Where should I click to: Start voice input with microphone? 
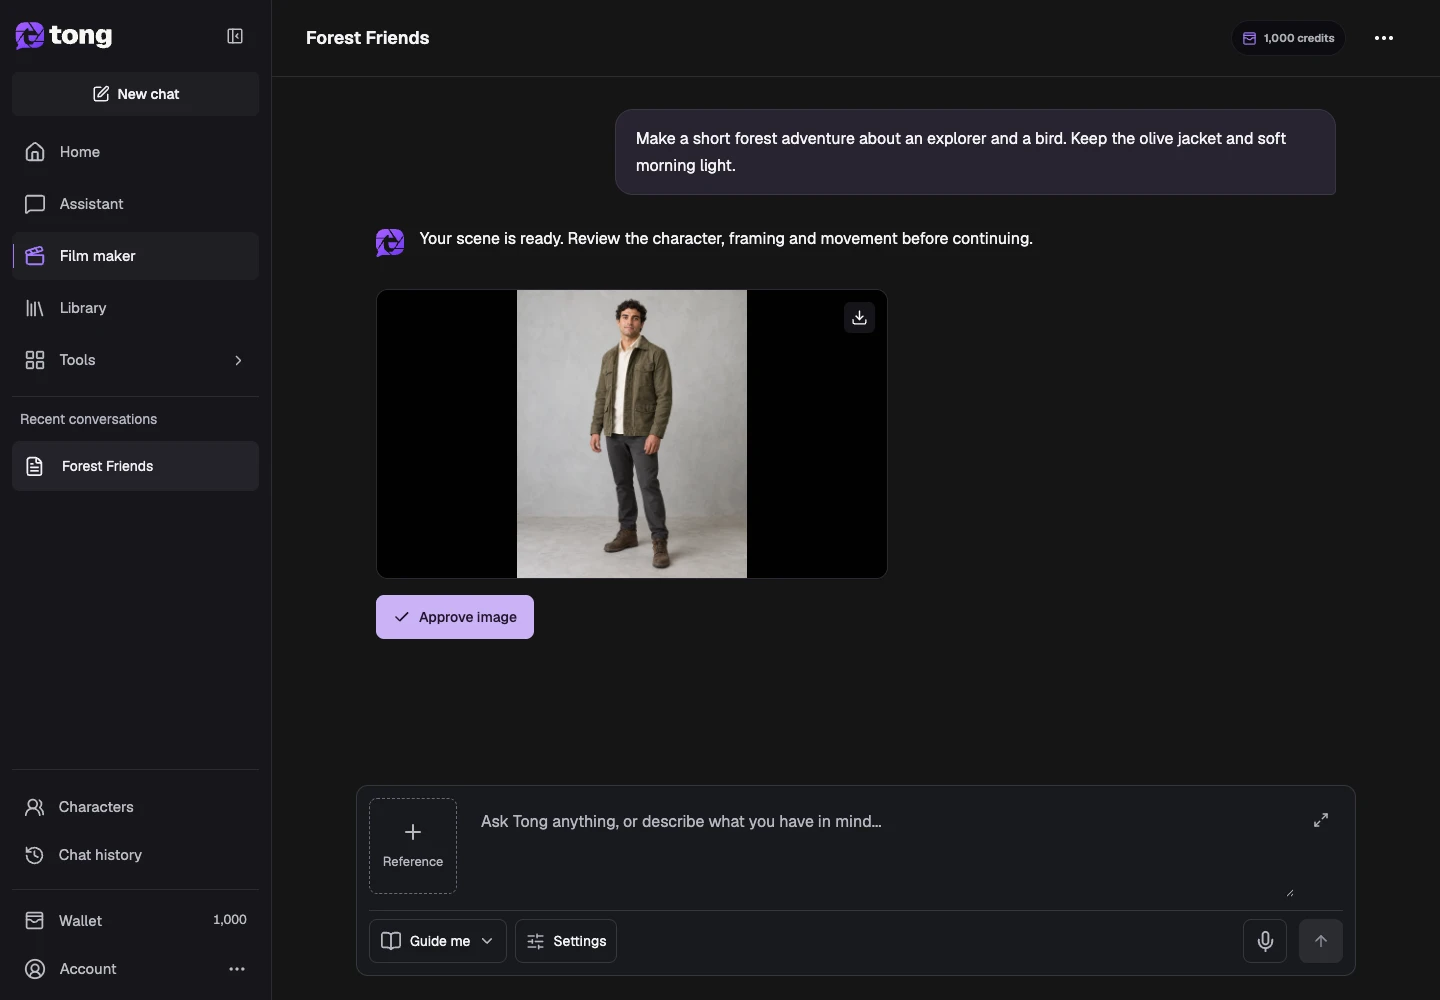click(x=1265, y=941)
